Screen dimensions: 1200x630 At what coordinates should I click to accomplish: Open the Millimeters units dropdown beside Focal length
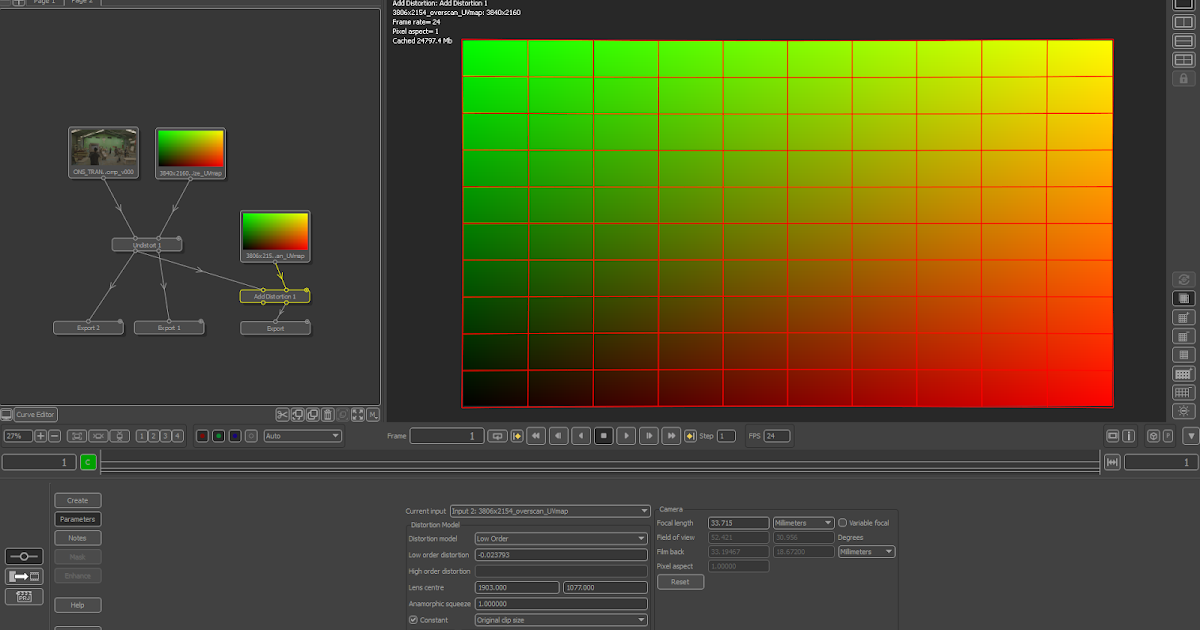(803, 522)
